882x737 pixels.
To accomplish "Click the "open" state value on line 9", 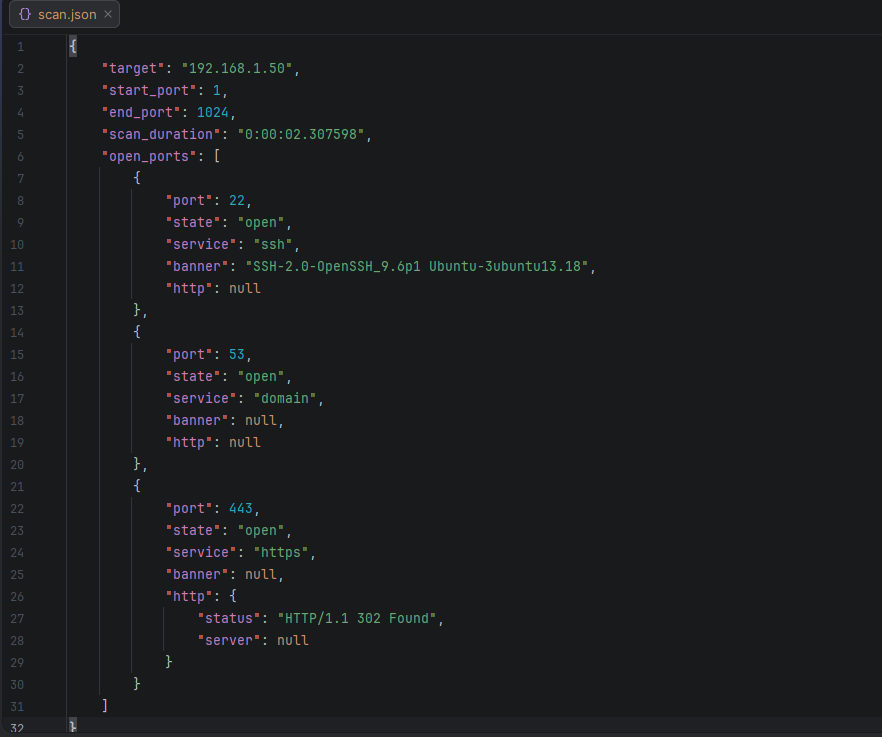I will 261,223.
